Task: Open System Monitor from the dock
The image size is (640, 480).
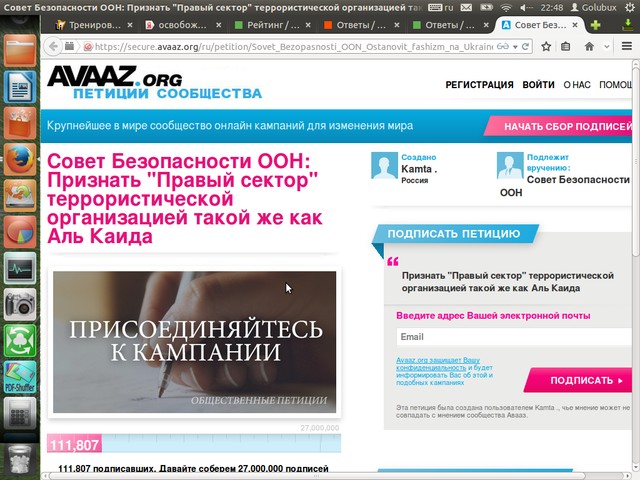Action: [x=20, y=268]
